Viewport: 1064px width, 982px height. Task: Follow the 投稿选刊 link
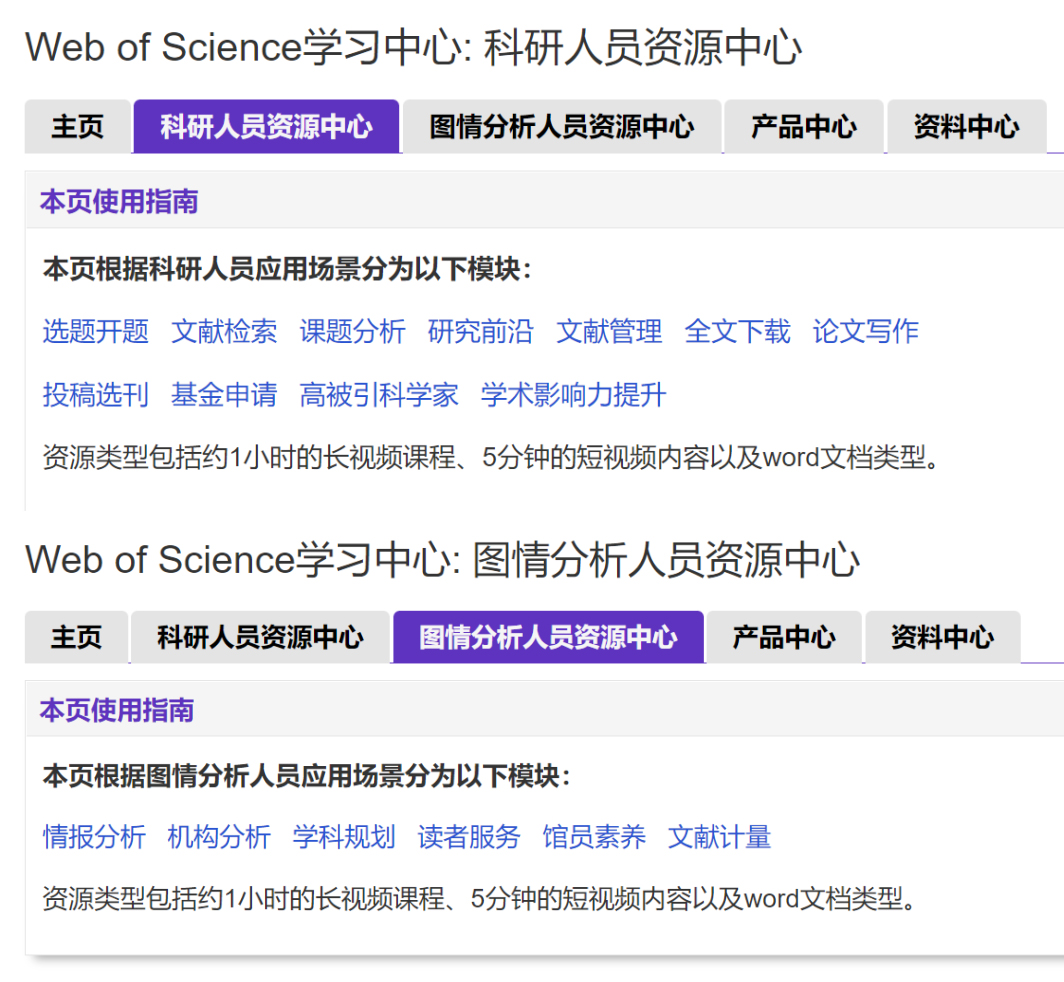point(96,394)
